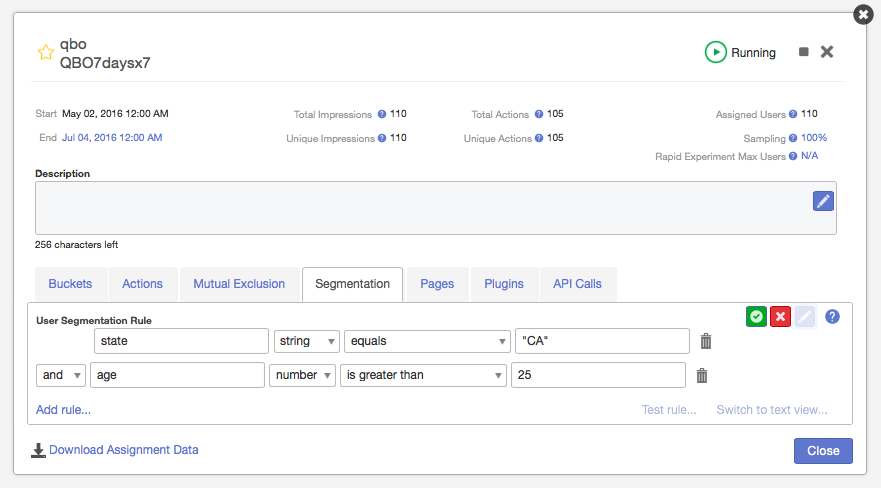
Task: Open Unique Impressions help icon
Action: (382, 138)
